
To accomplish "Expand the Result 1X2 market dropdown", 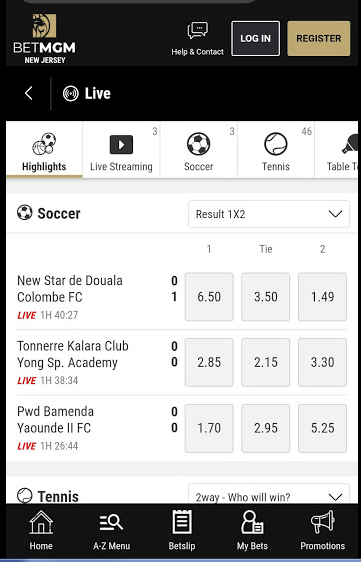I will pos(269,214).
